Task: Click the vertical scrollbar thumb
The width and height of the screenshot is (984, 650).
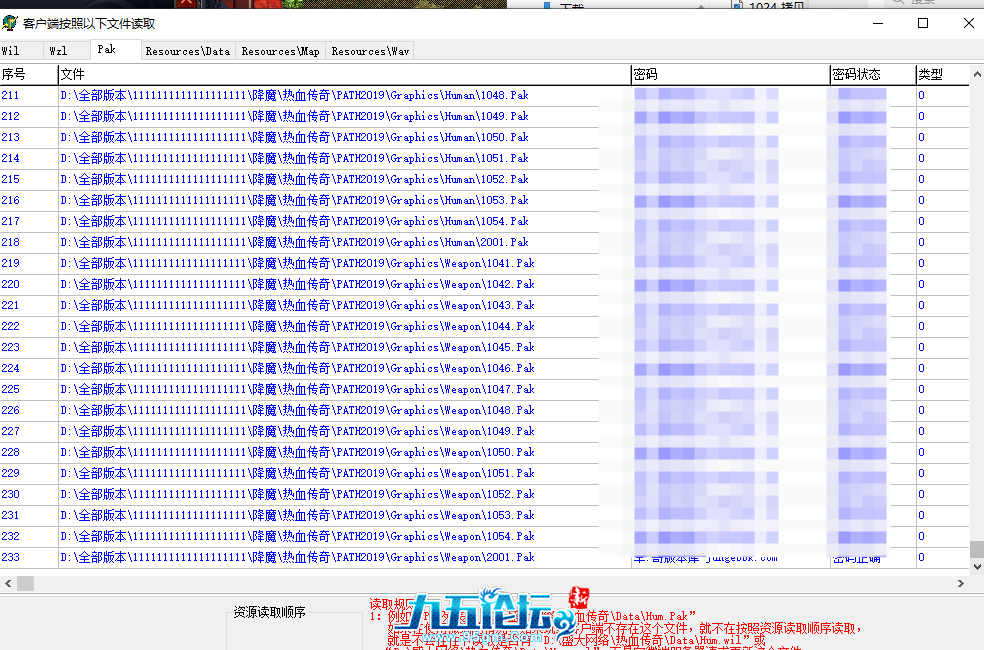Action: point(976,550)
